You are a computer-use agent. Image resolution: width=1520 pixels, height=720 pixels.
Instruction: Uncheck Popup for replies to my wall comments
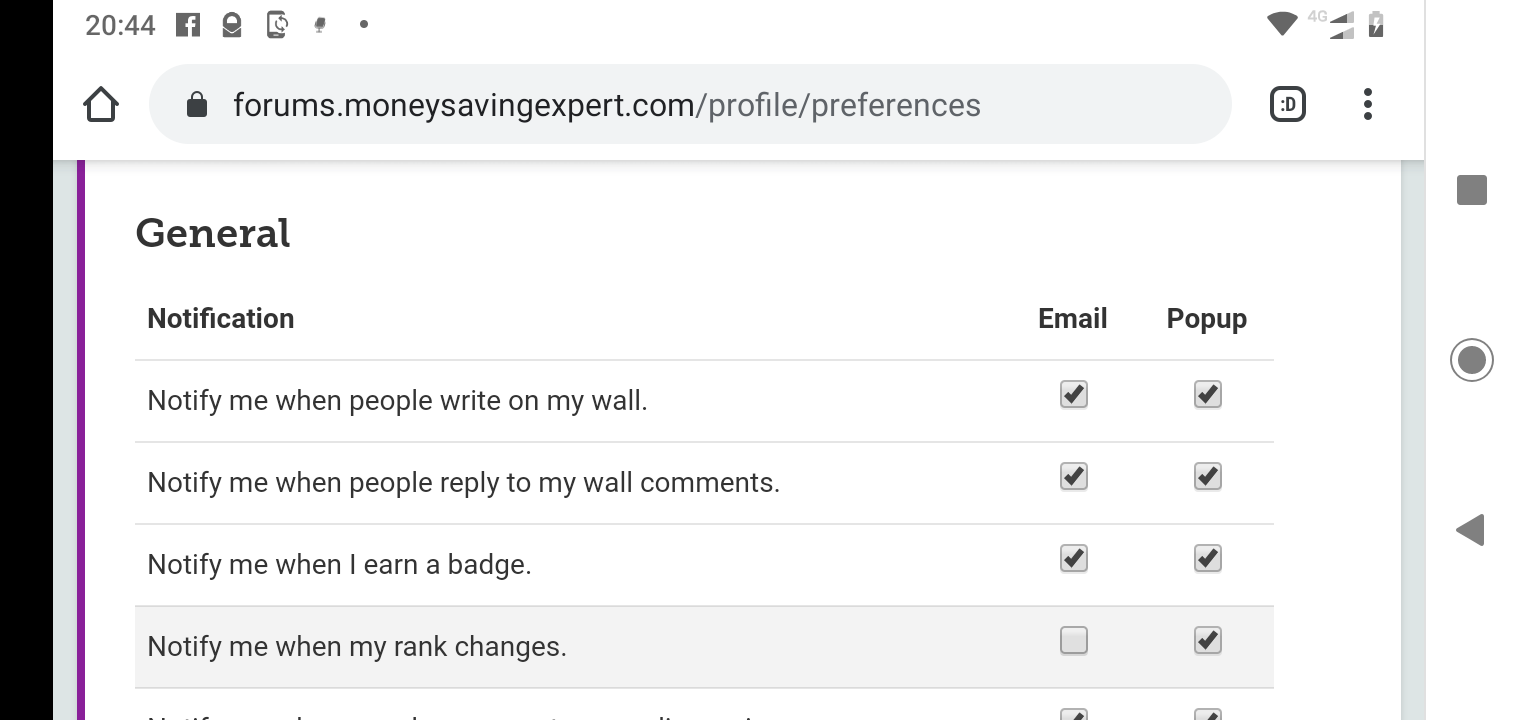click(1208, 476)
